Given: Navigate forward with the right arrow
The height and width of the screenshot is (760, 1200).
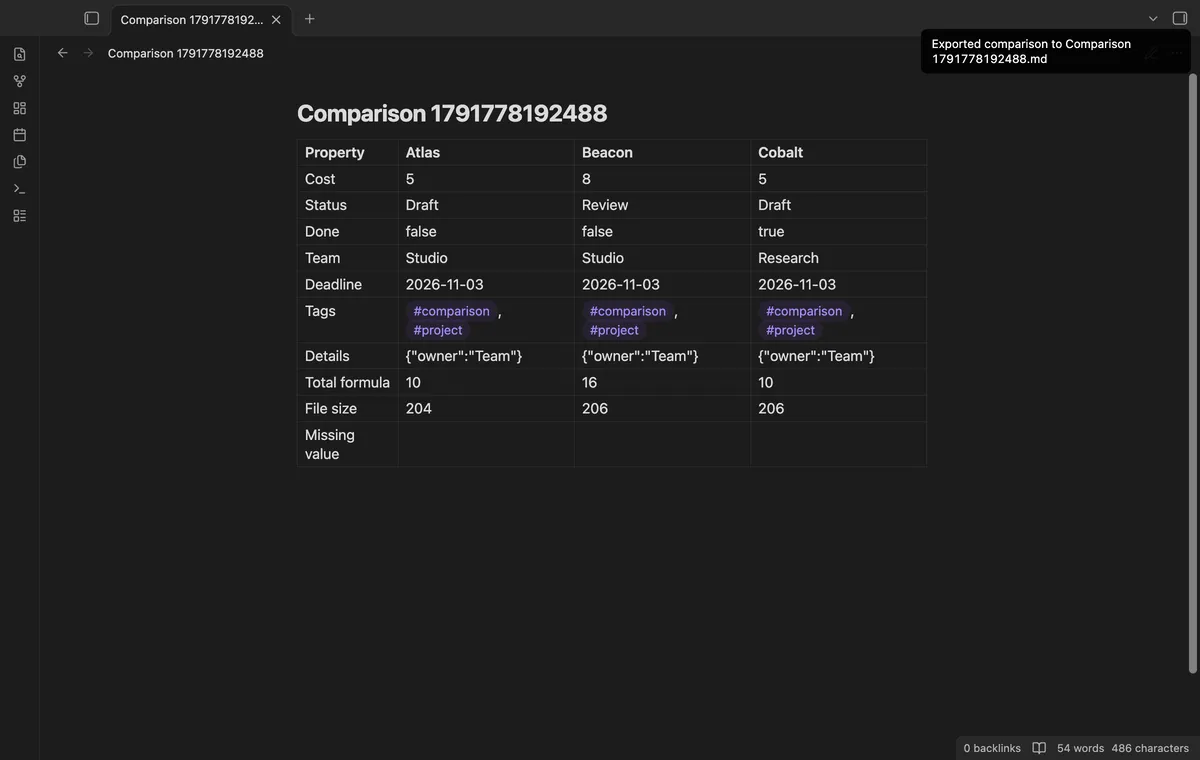Looking at the screenshot, I should (88, 53).
